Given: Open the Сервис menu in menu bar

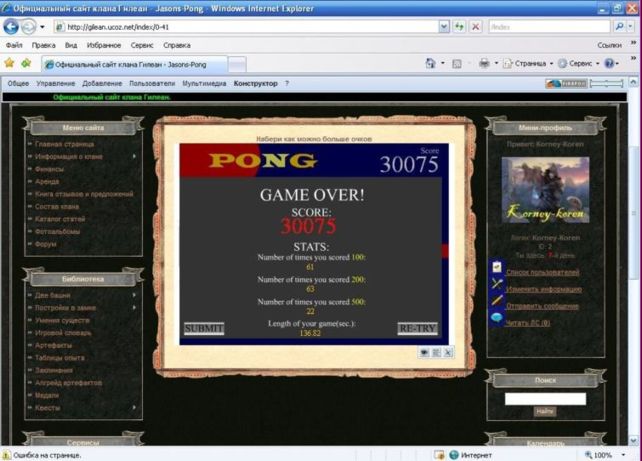Looking at the screenshot, I should tap(142, 45).
